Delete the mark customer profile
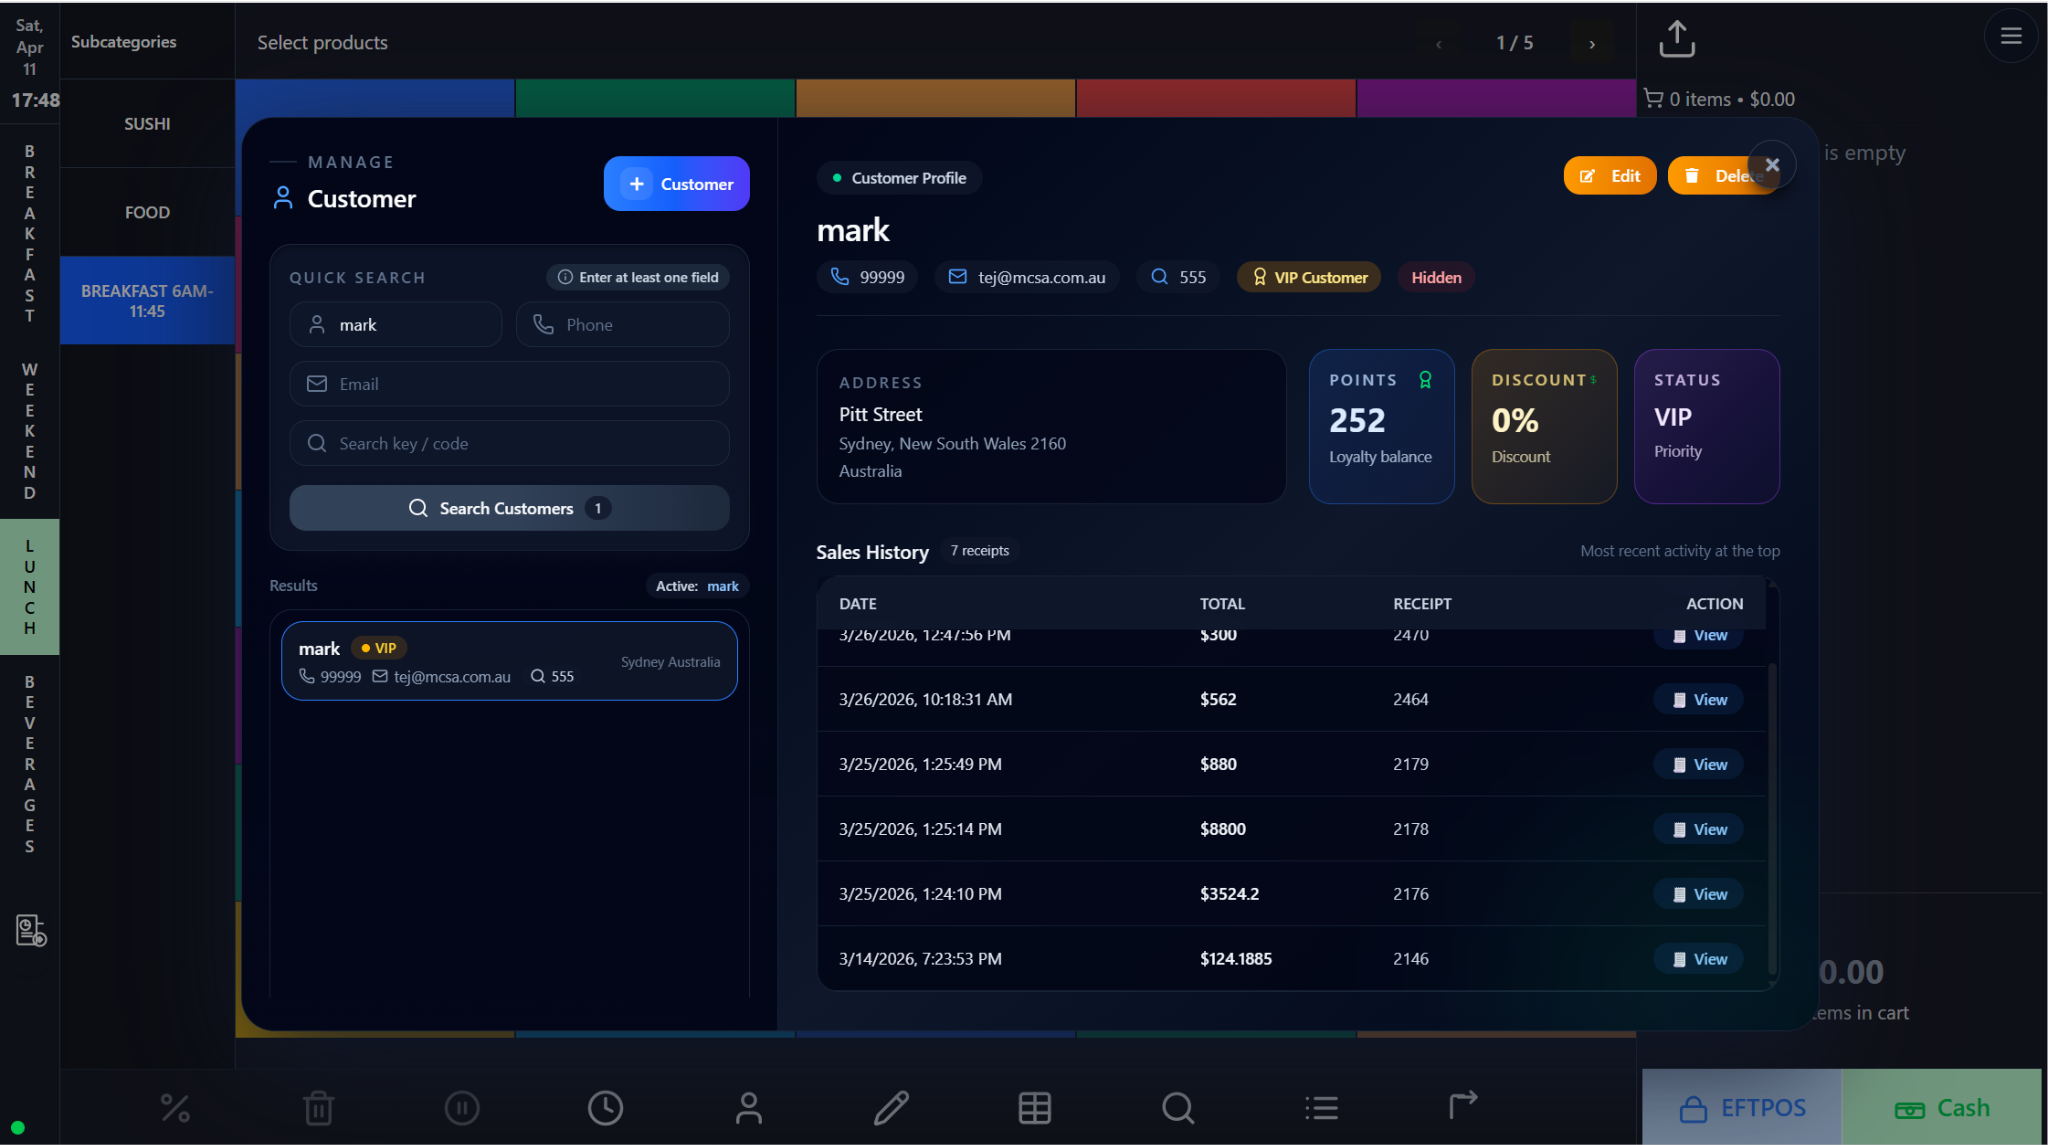Image resolution: width=2048 pixels, height=1145 pixels. [1714, 176]
